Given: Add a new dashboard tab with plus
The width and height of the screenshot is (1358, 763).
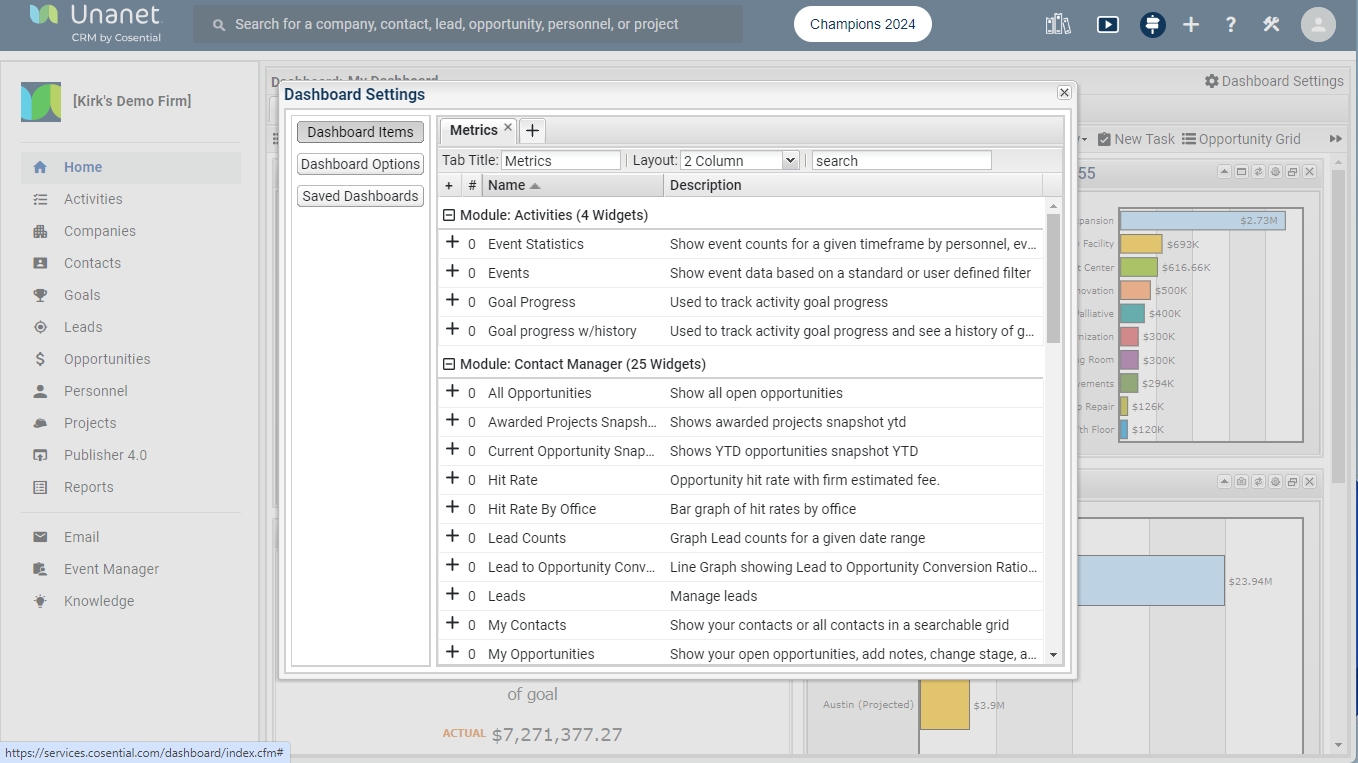Looking at the screenshot, I should click(532, 131).
